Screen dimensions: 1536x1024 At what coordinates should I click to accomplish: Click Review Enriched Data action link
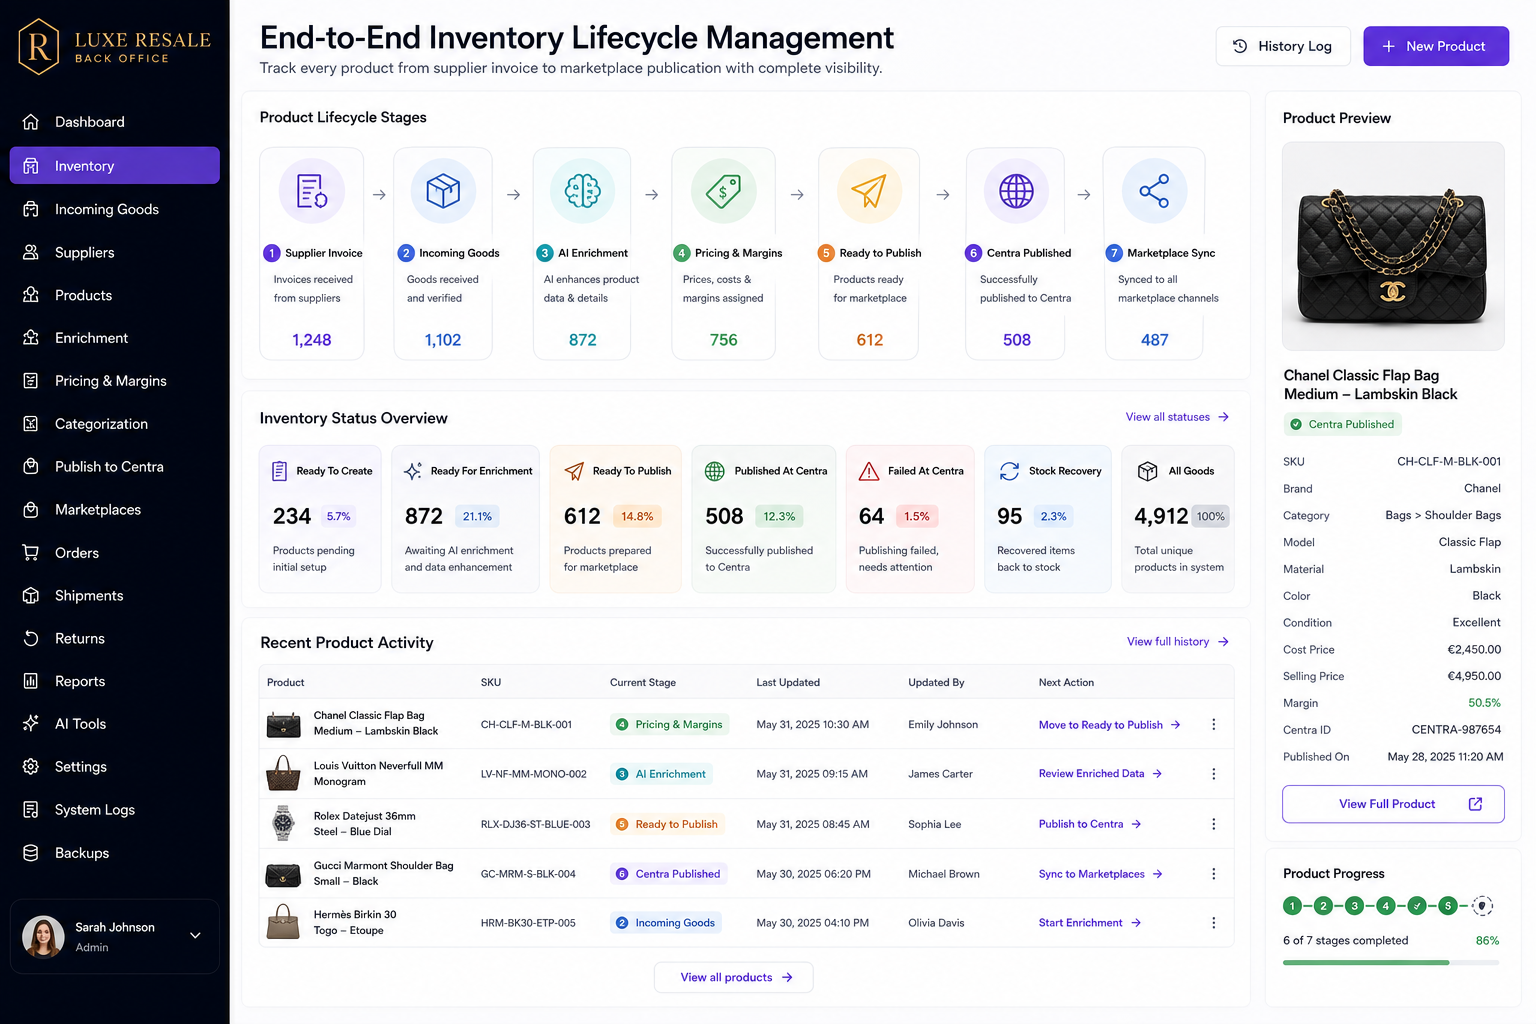click(x=1100, y=774)
